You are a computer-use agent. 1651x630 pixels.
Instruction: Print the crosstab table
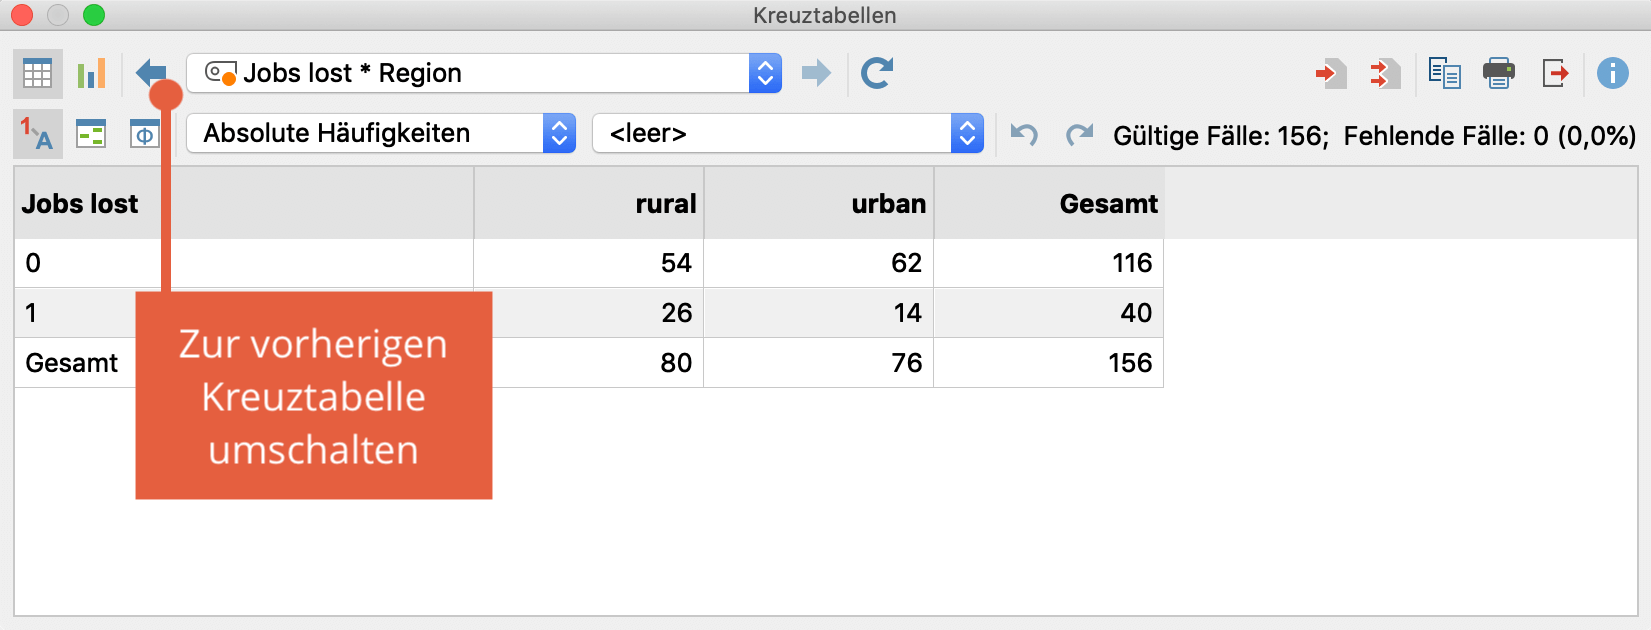pos(1498,73)
